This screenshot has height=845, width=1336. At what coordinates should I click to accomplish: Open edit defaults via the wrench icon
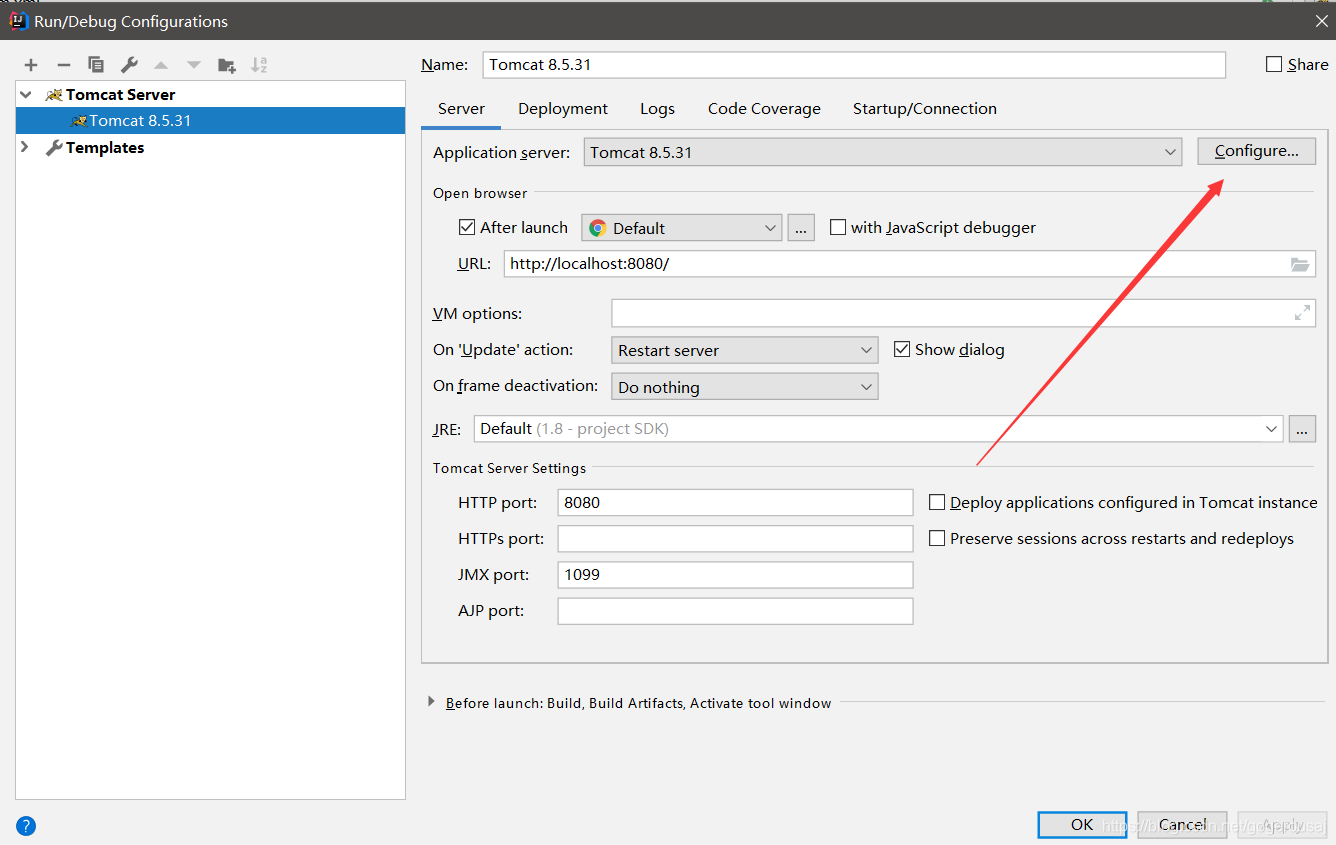(129, 65)
